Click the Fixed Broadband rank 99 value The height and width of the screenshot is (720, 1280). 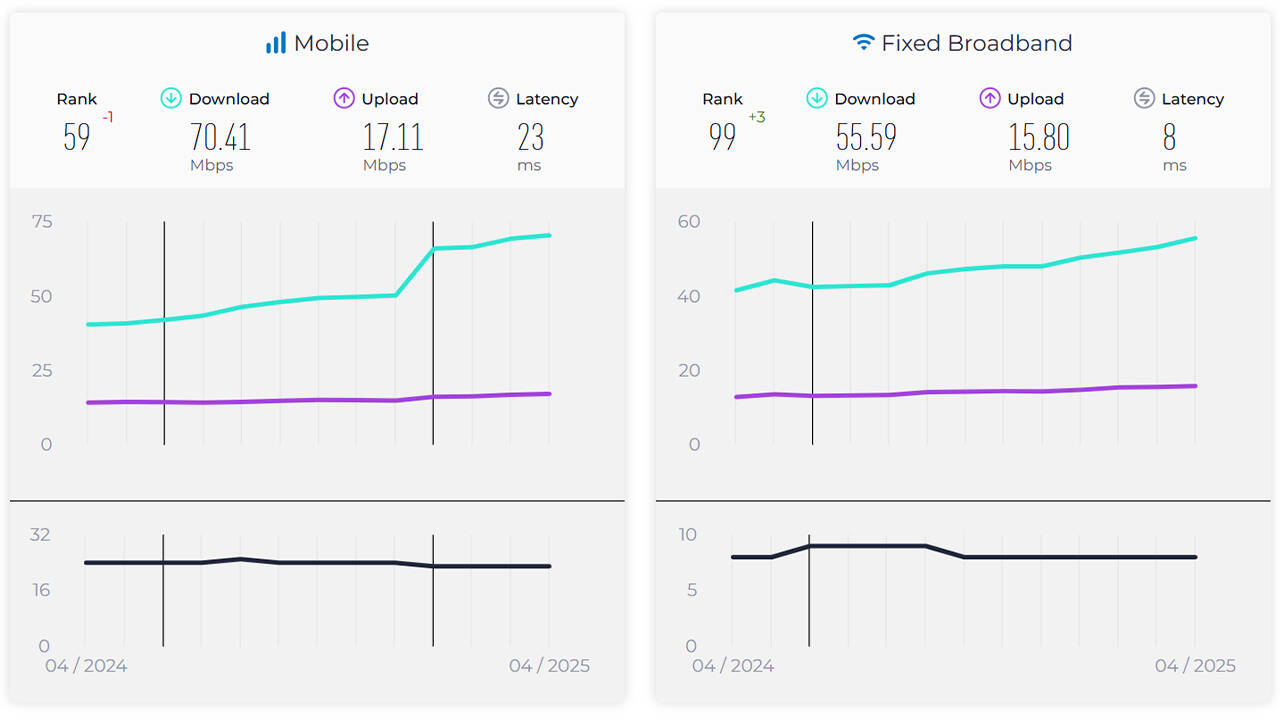[x=723, y=137]
